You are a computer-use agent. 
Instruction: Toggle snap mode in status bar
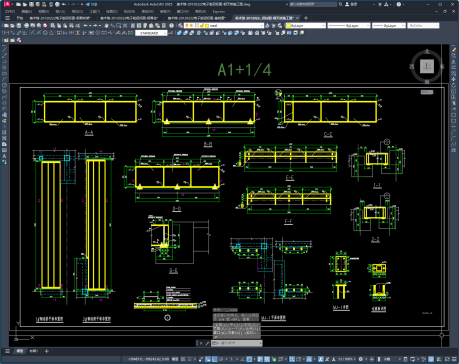[190, 359]
